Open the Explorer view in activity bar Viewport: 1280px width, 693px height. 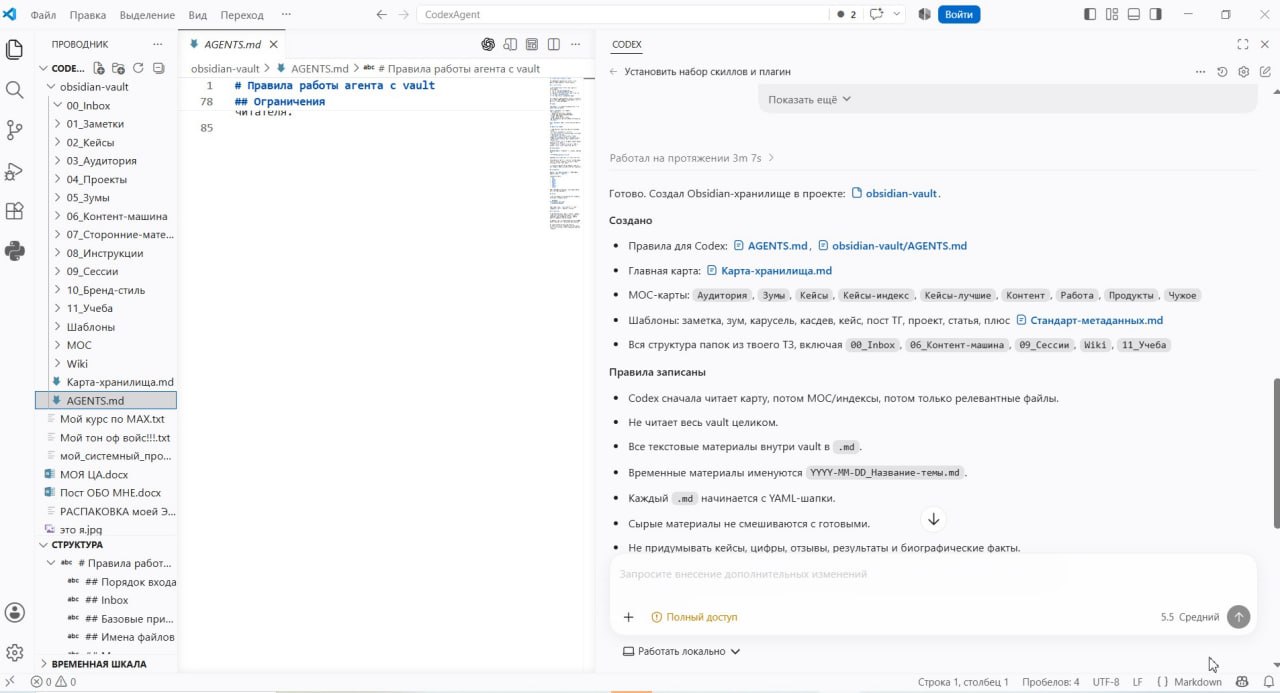14,49
